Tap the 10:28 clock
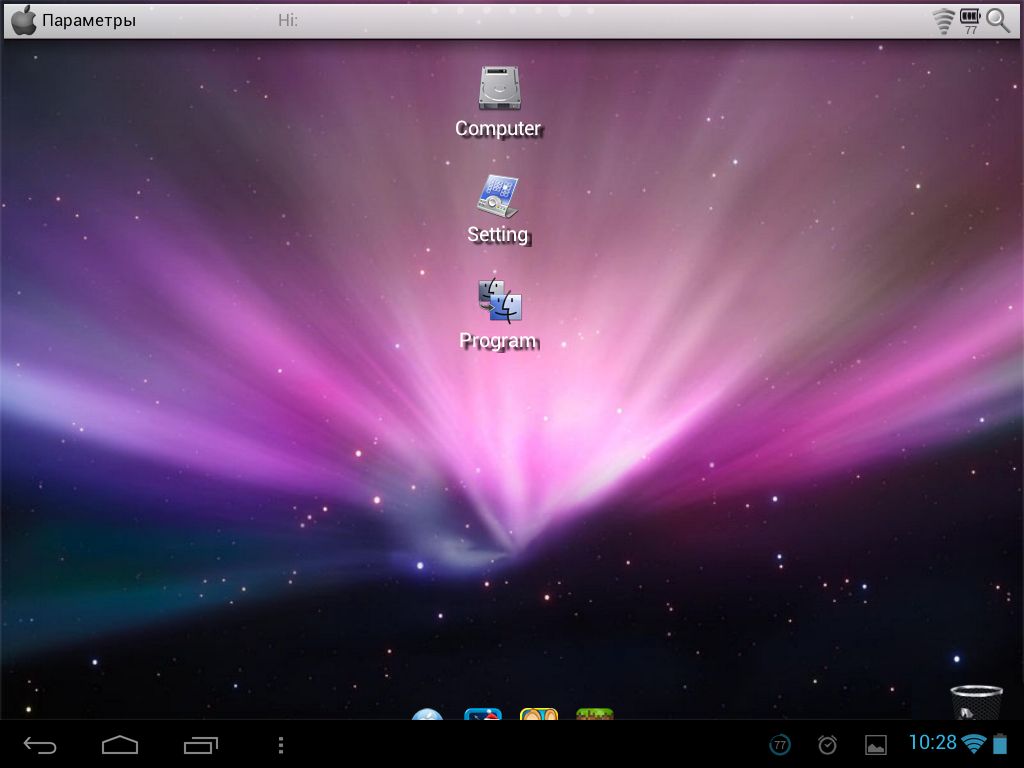The width and height of the screenshot is (1024, 768). pyautogui.click(x=933, y=743)
